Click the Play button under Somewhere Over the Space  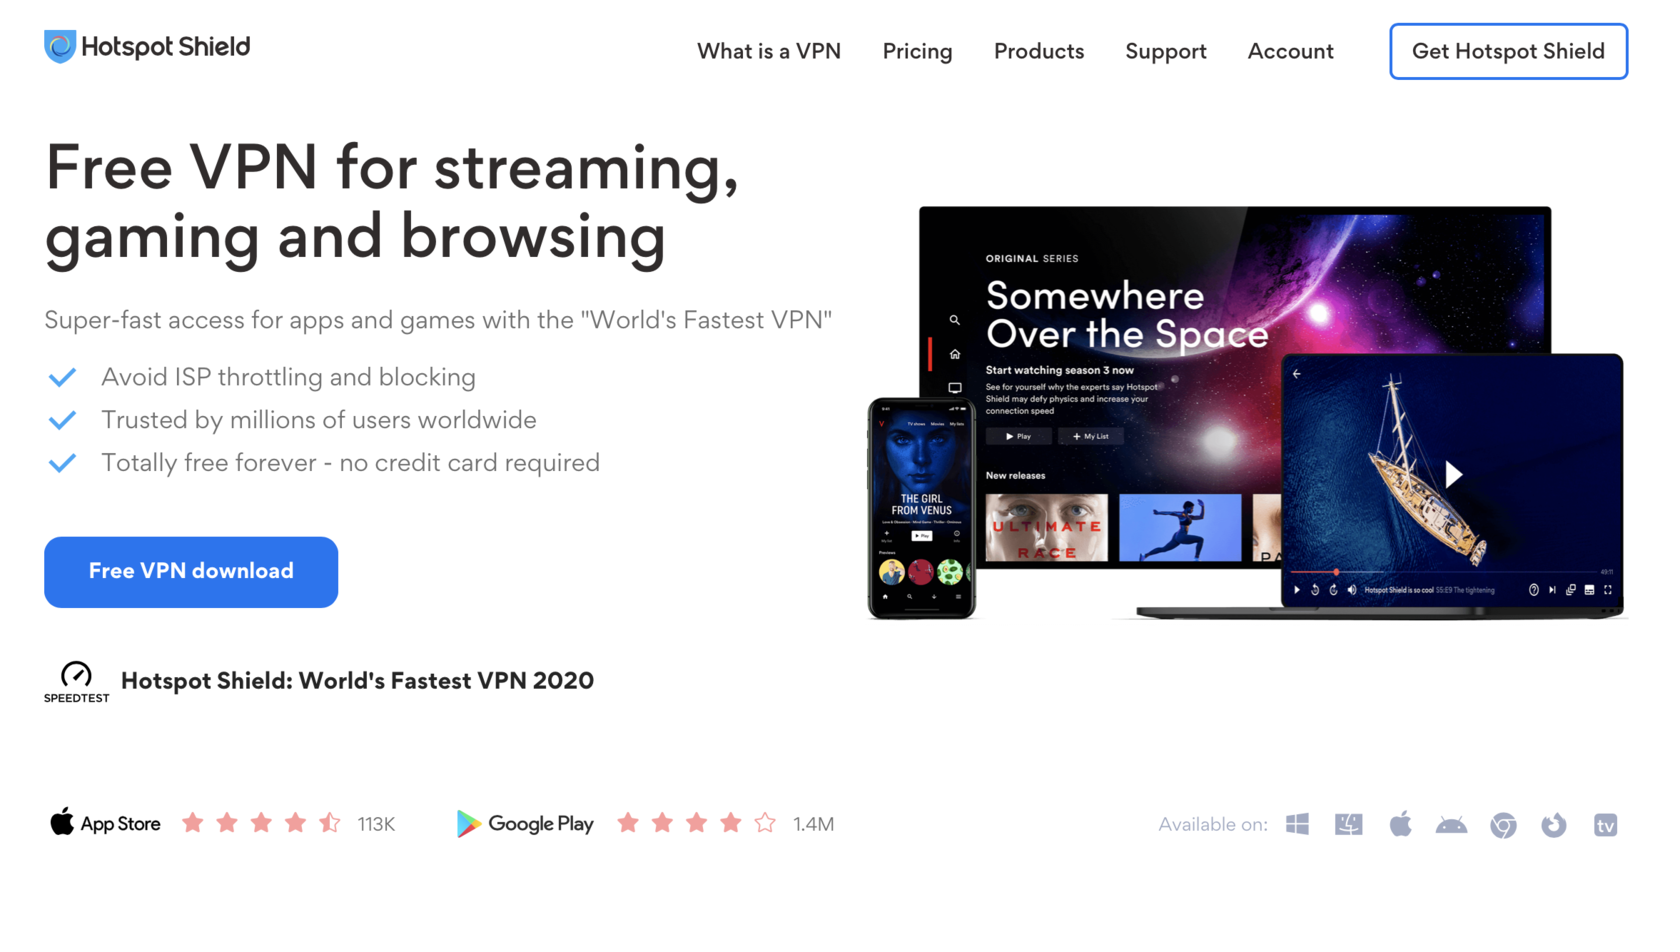pyautogui.click(x=1018, y=436)
